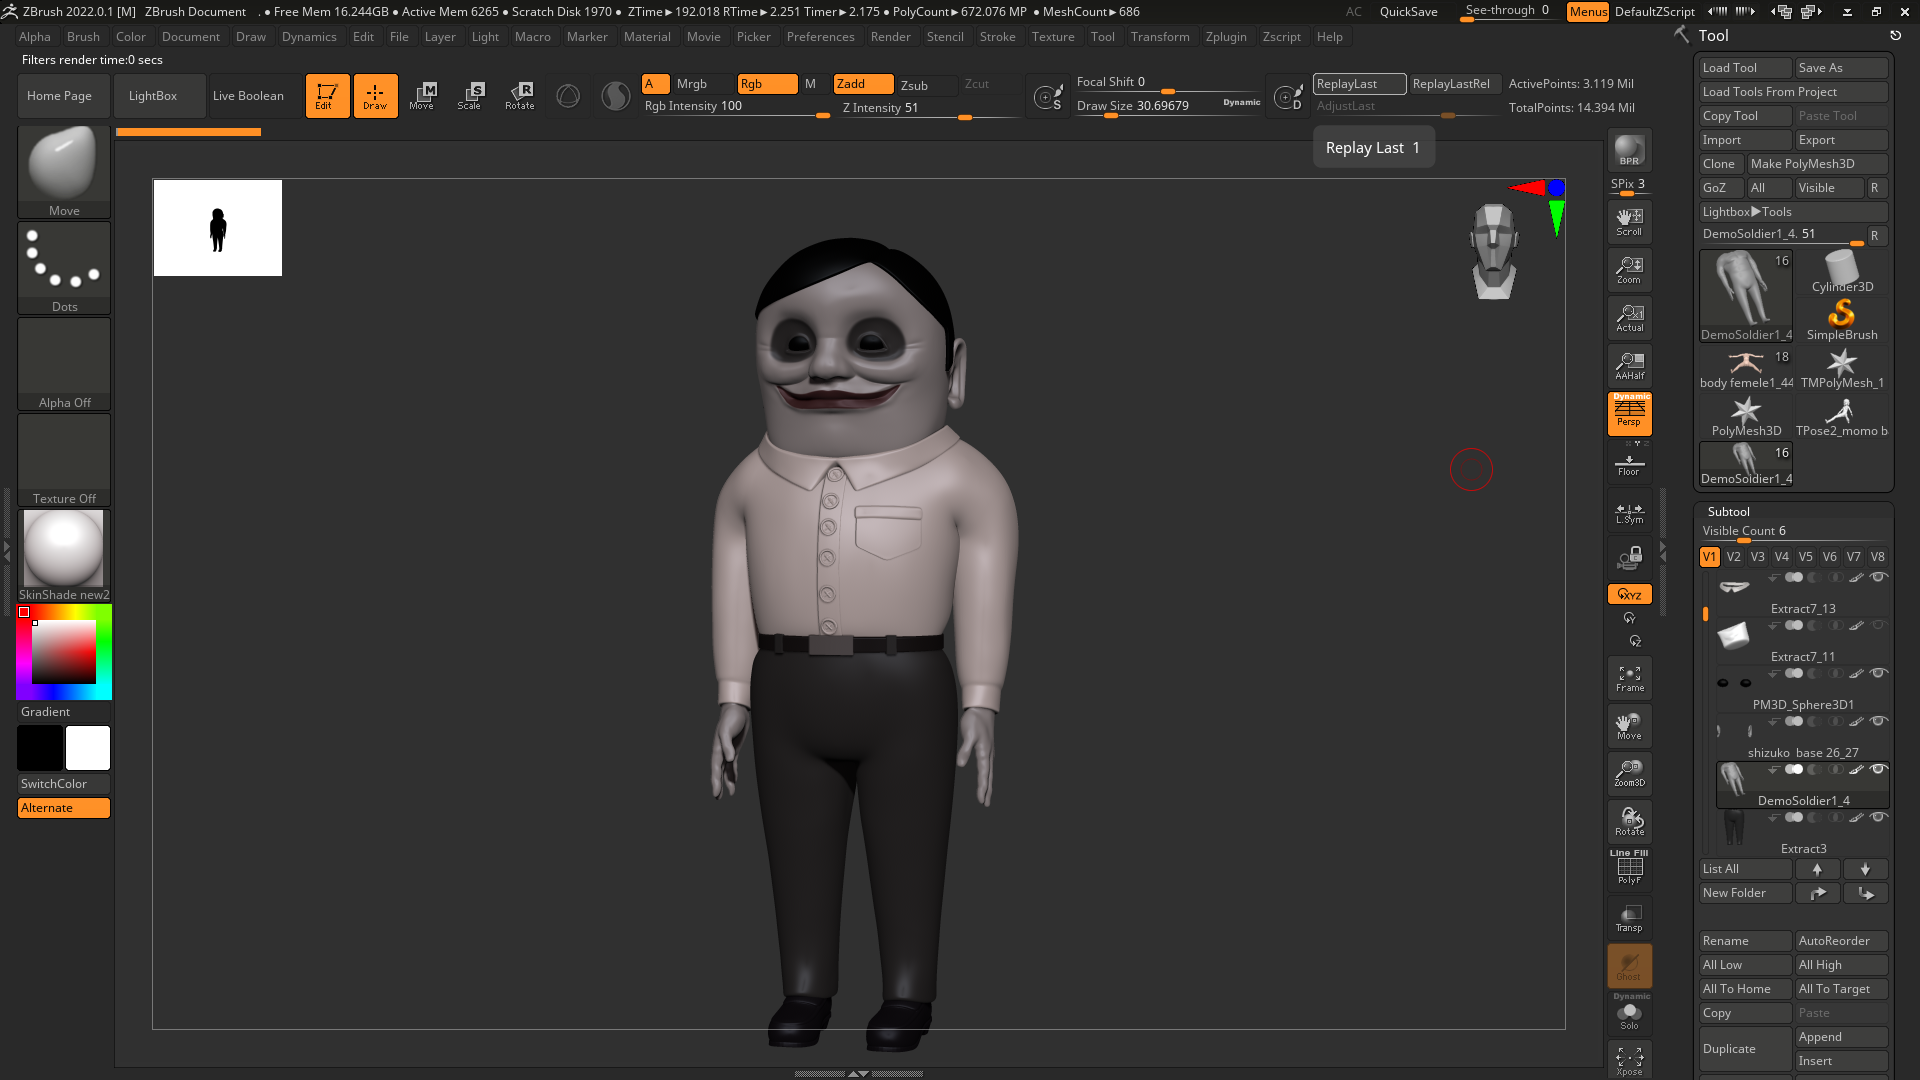Open the Zplugin menu
Viewport: 1920px width, 1080px height.
tap(1225, 37)
